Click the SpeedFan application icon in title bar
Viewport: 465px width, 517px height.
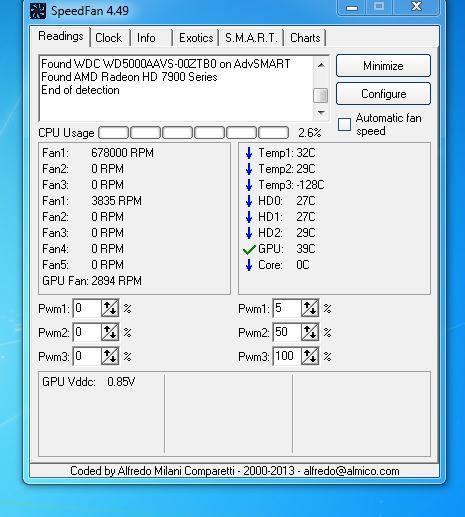(x=38, y=10)
